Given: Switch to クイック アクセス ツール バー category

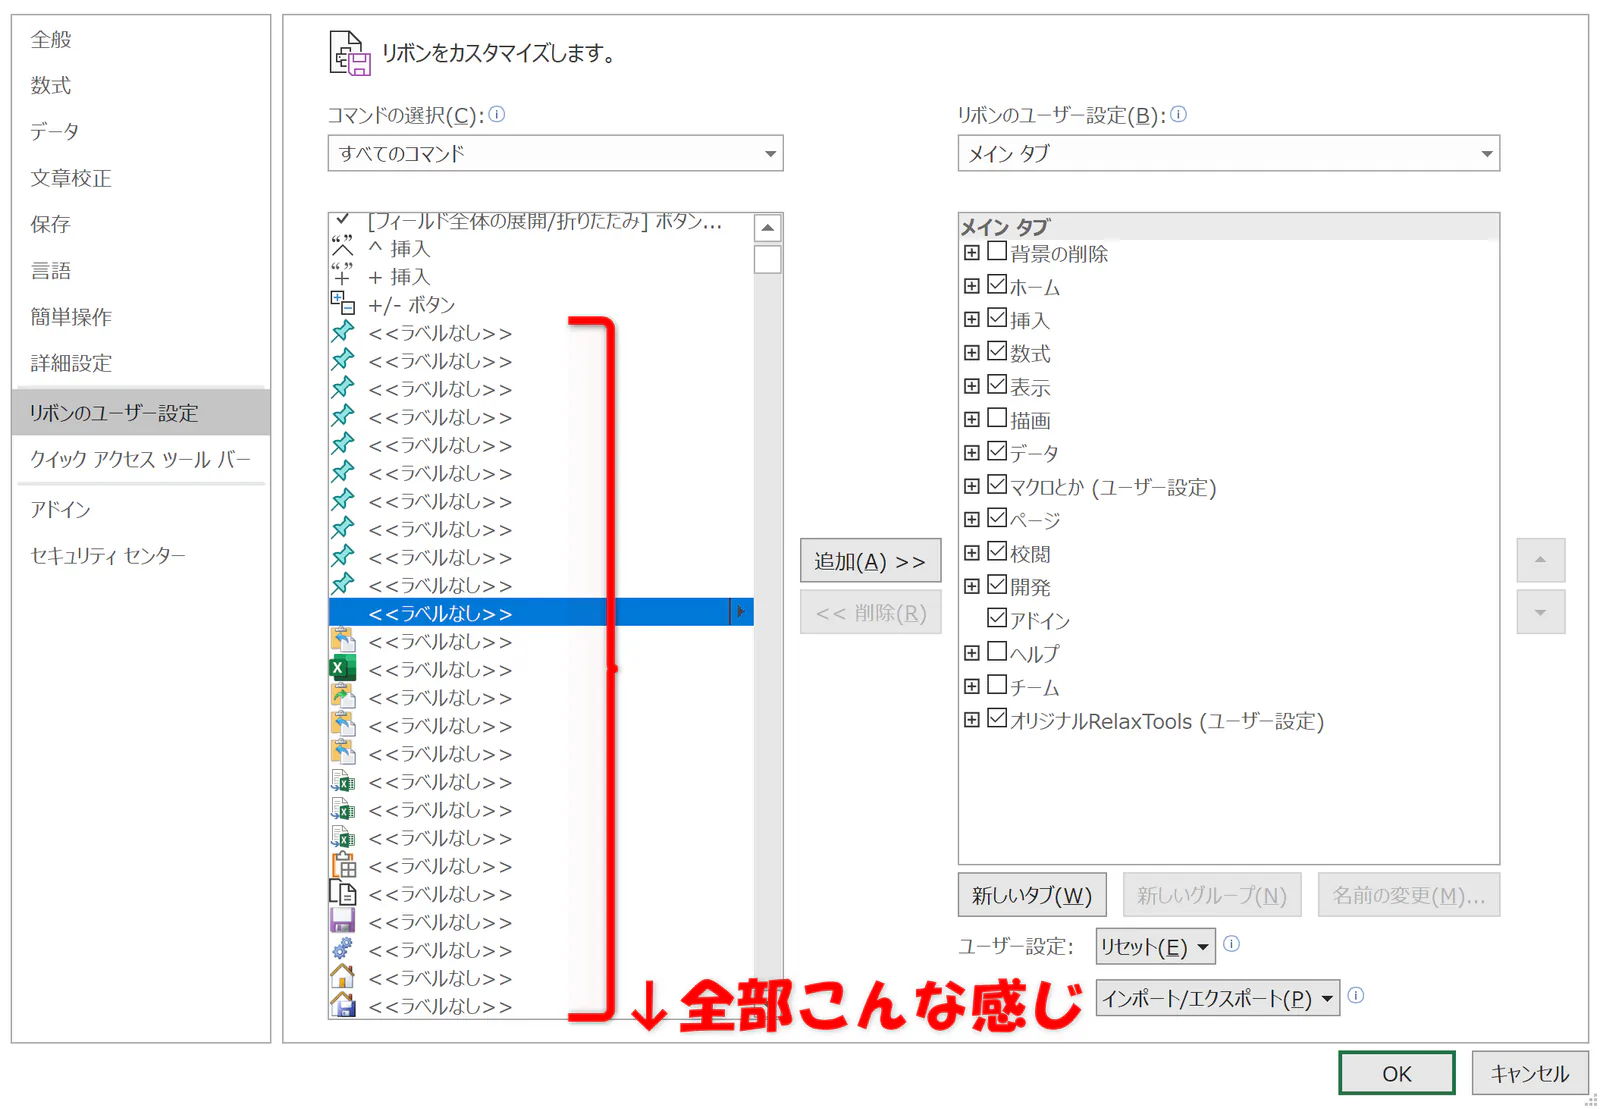Looking at the screenshot, I should [x=141, y=459].
